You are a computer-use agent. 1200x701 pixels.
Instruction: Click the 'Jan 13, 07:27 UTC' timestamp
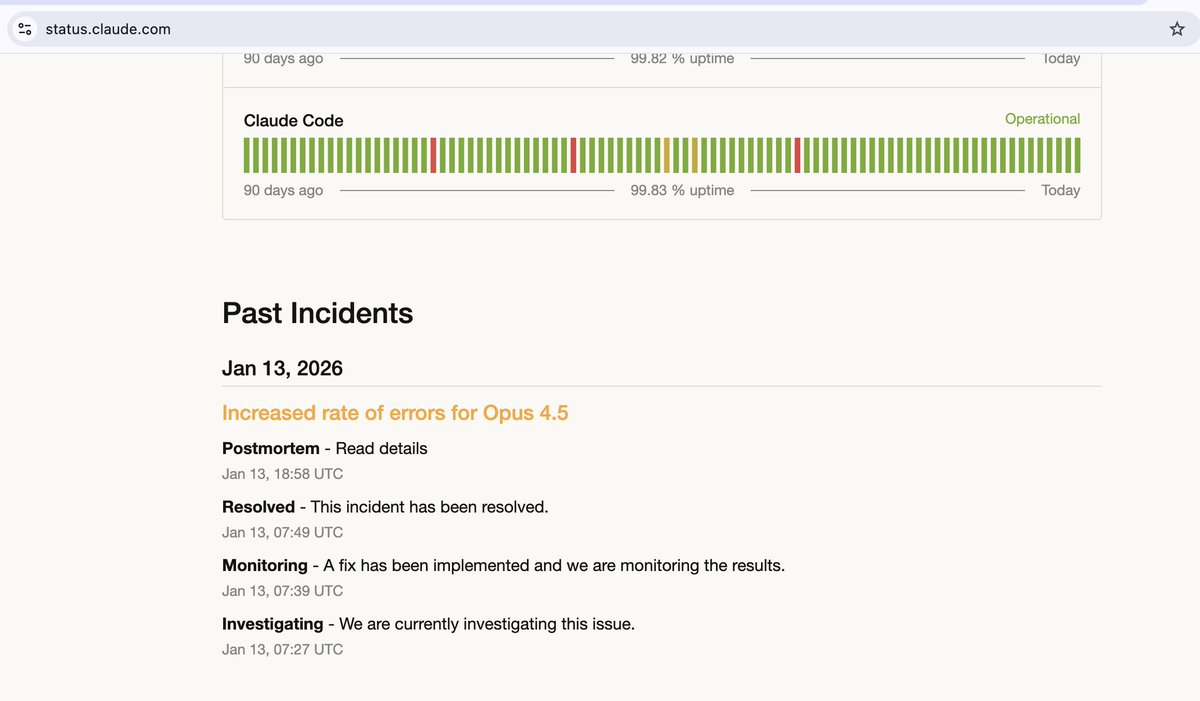point(282,649)
